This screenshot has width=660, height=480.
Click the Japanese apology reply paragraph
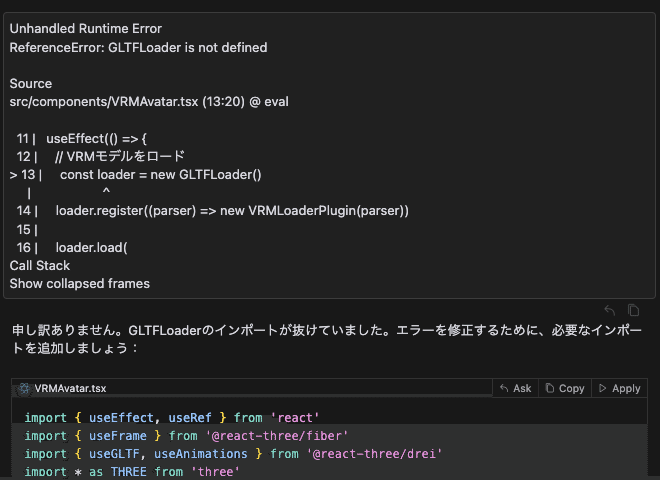click(x=327, y=339)
